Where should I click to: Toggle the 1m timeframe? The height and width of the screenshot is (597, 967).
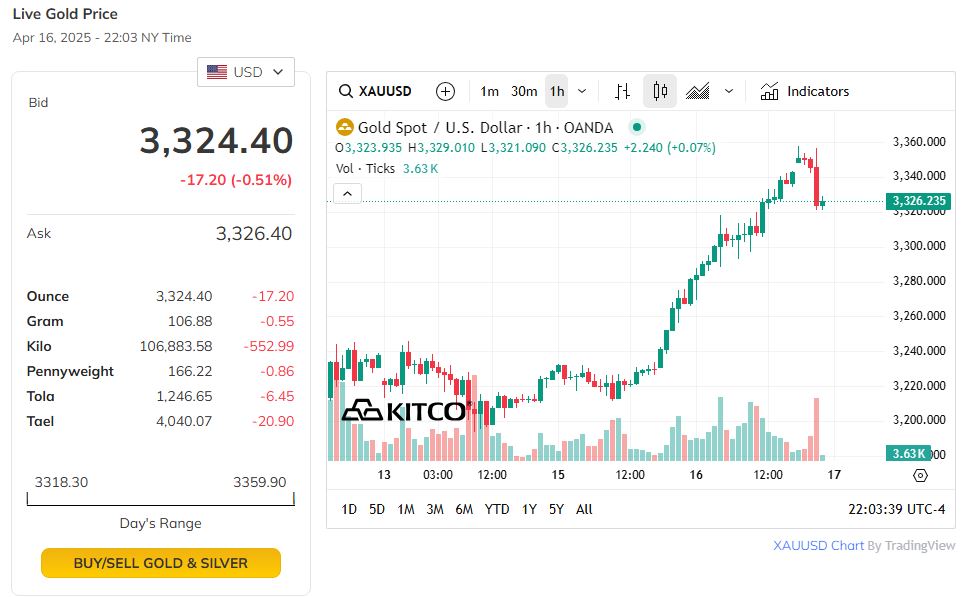coord(489,91)
